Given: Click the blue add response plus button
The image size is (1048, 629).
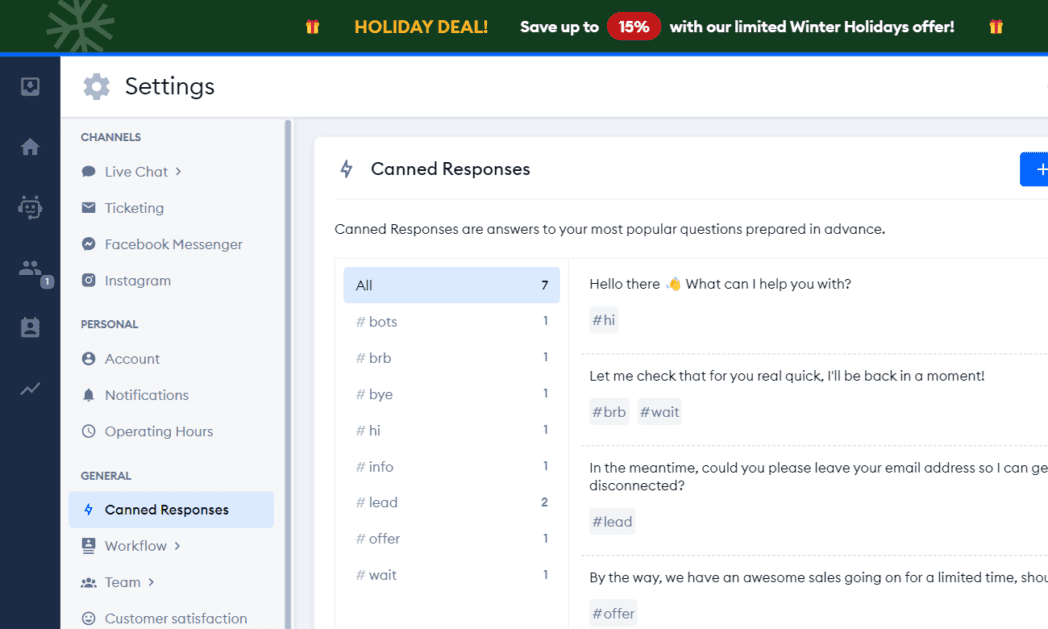Looking at the screenshot, I should point(1035,169).
